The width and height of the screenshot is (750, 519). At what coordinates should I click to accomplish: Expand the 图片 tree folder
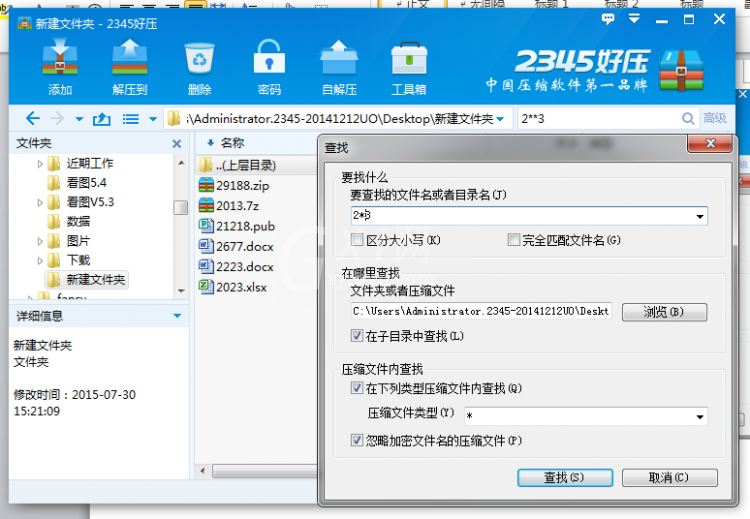tap(40, 241)
